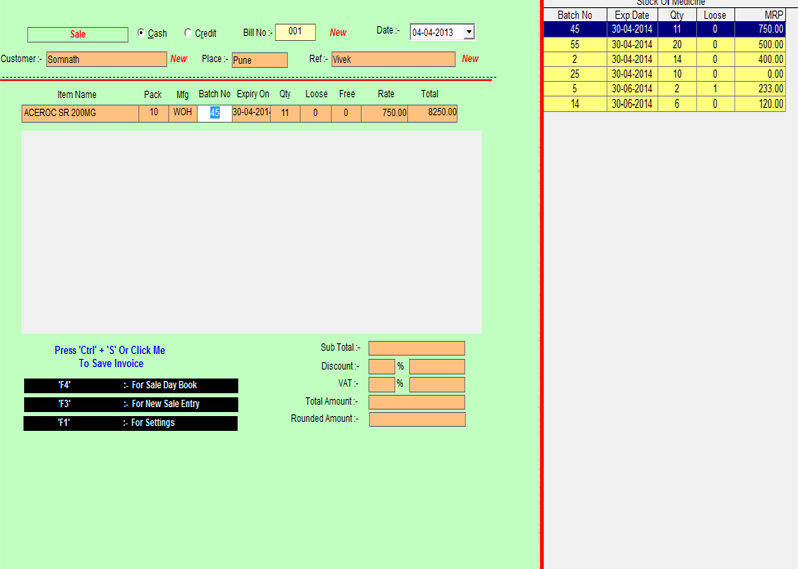Click the Sale type field
The height and width of the screenshot is (569, 798).
[x=77, y=34]
